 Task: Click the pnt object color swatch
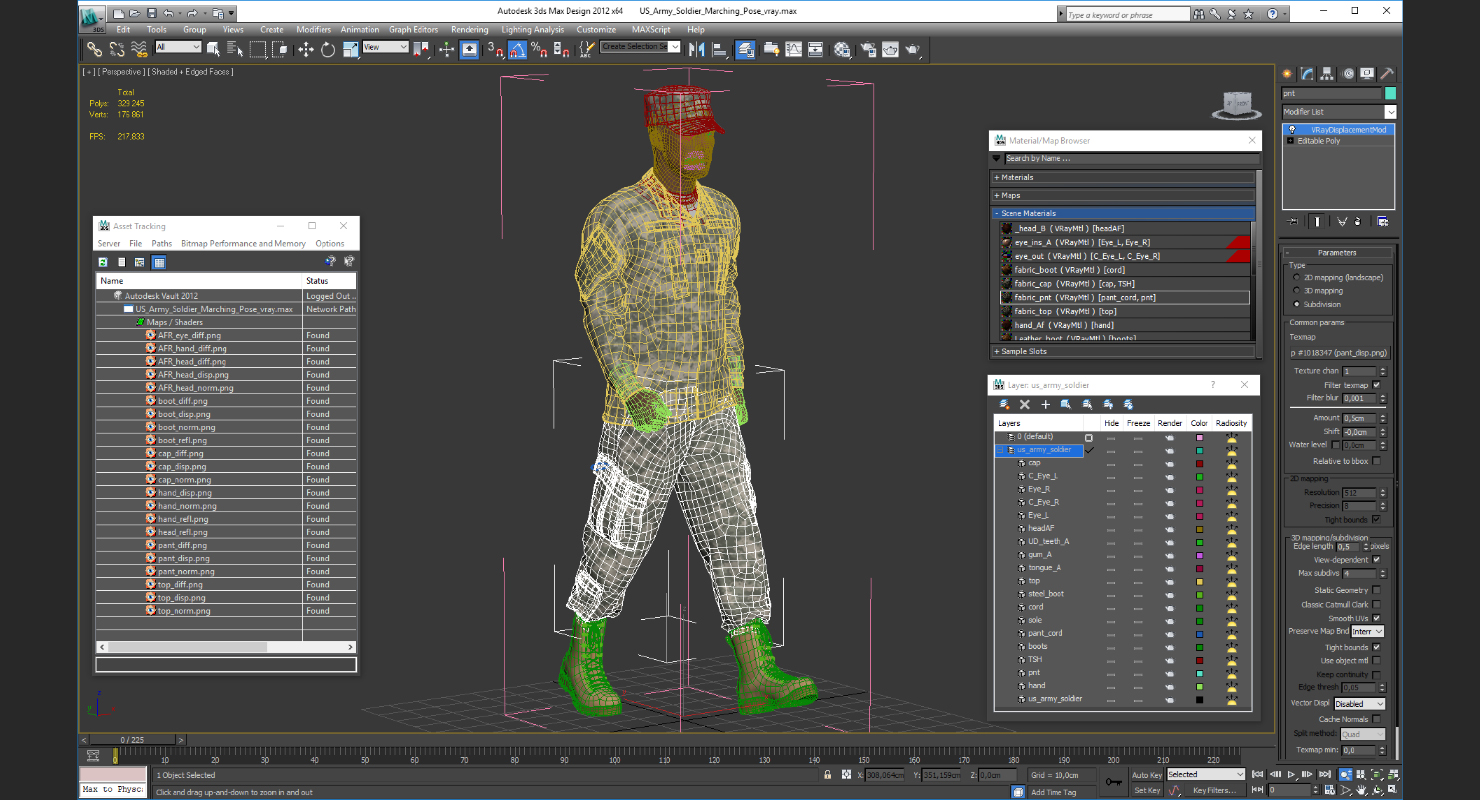tap(1199, 673)
